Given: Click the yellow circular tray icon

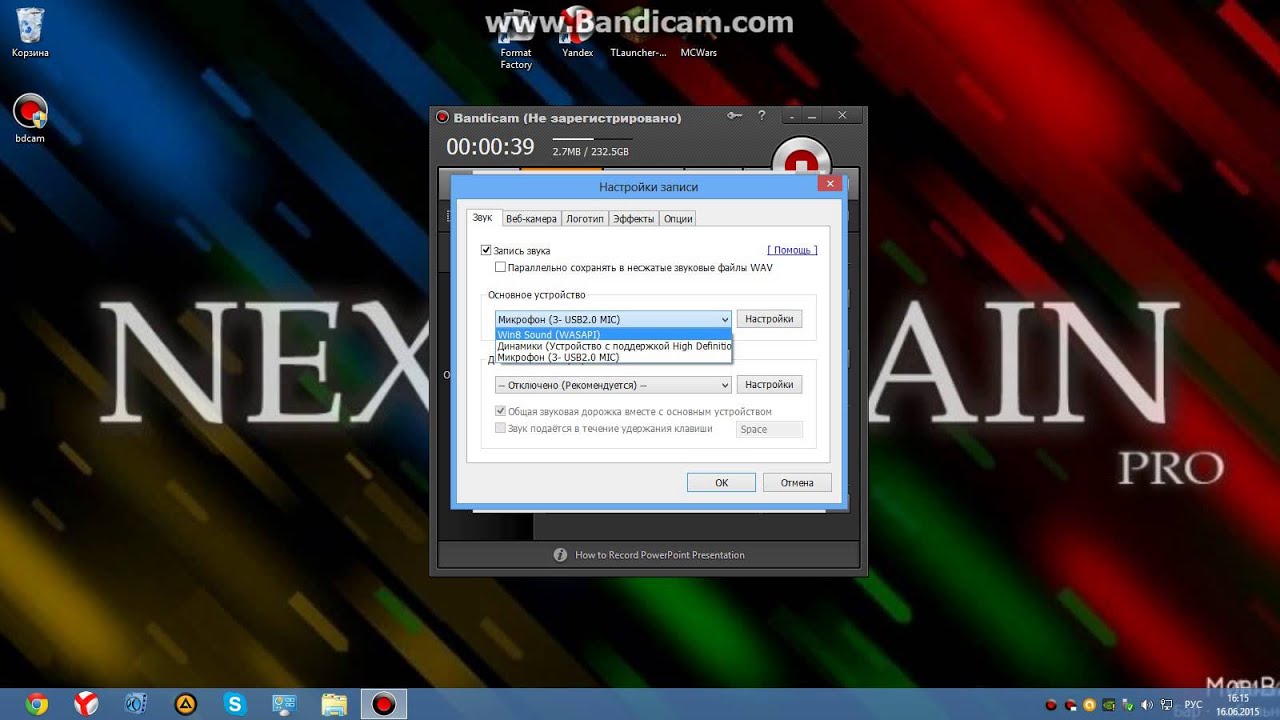Looking at the screenshot, I should pos(1089,704).
